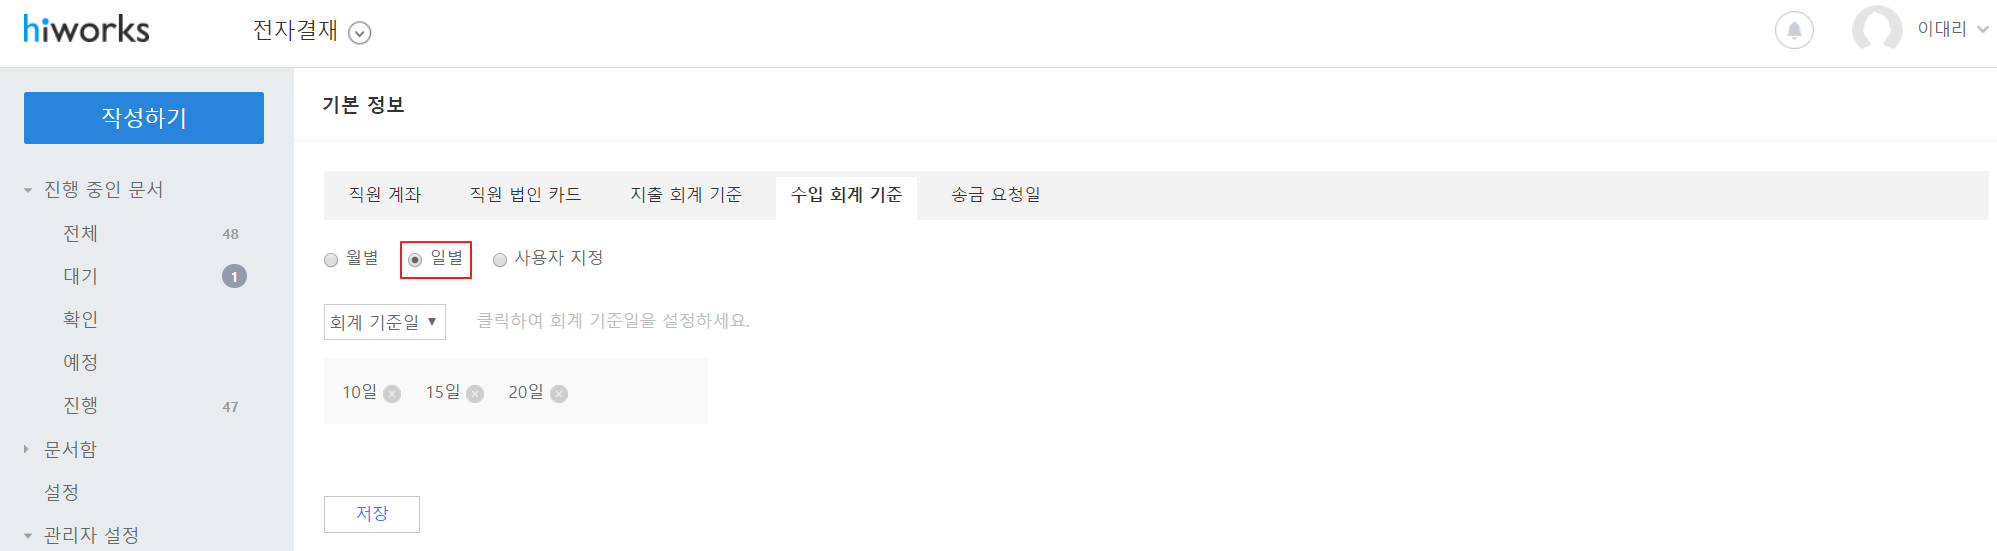
Task: Remove the 15일 date tag
Action: pyautogui.click(x=475, y=394)
